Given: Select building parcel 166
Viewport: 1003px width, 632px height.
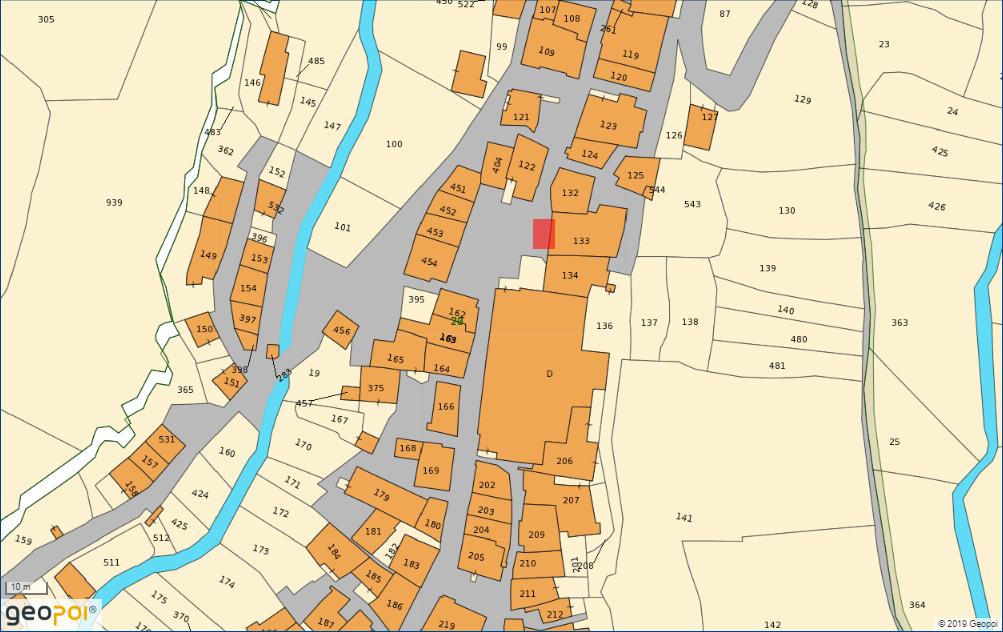Looking at the screenshot, I should pos(445,408).
